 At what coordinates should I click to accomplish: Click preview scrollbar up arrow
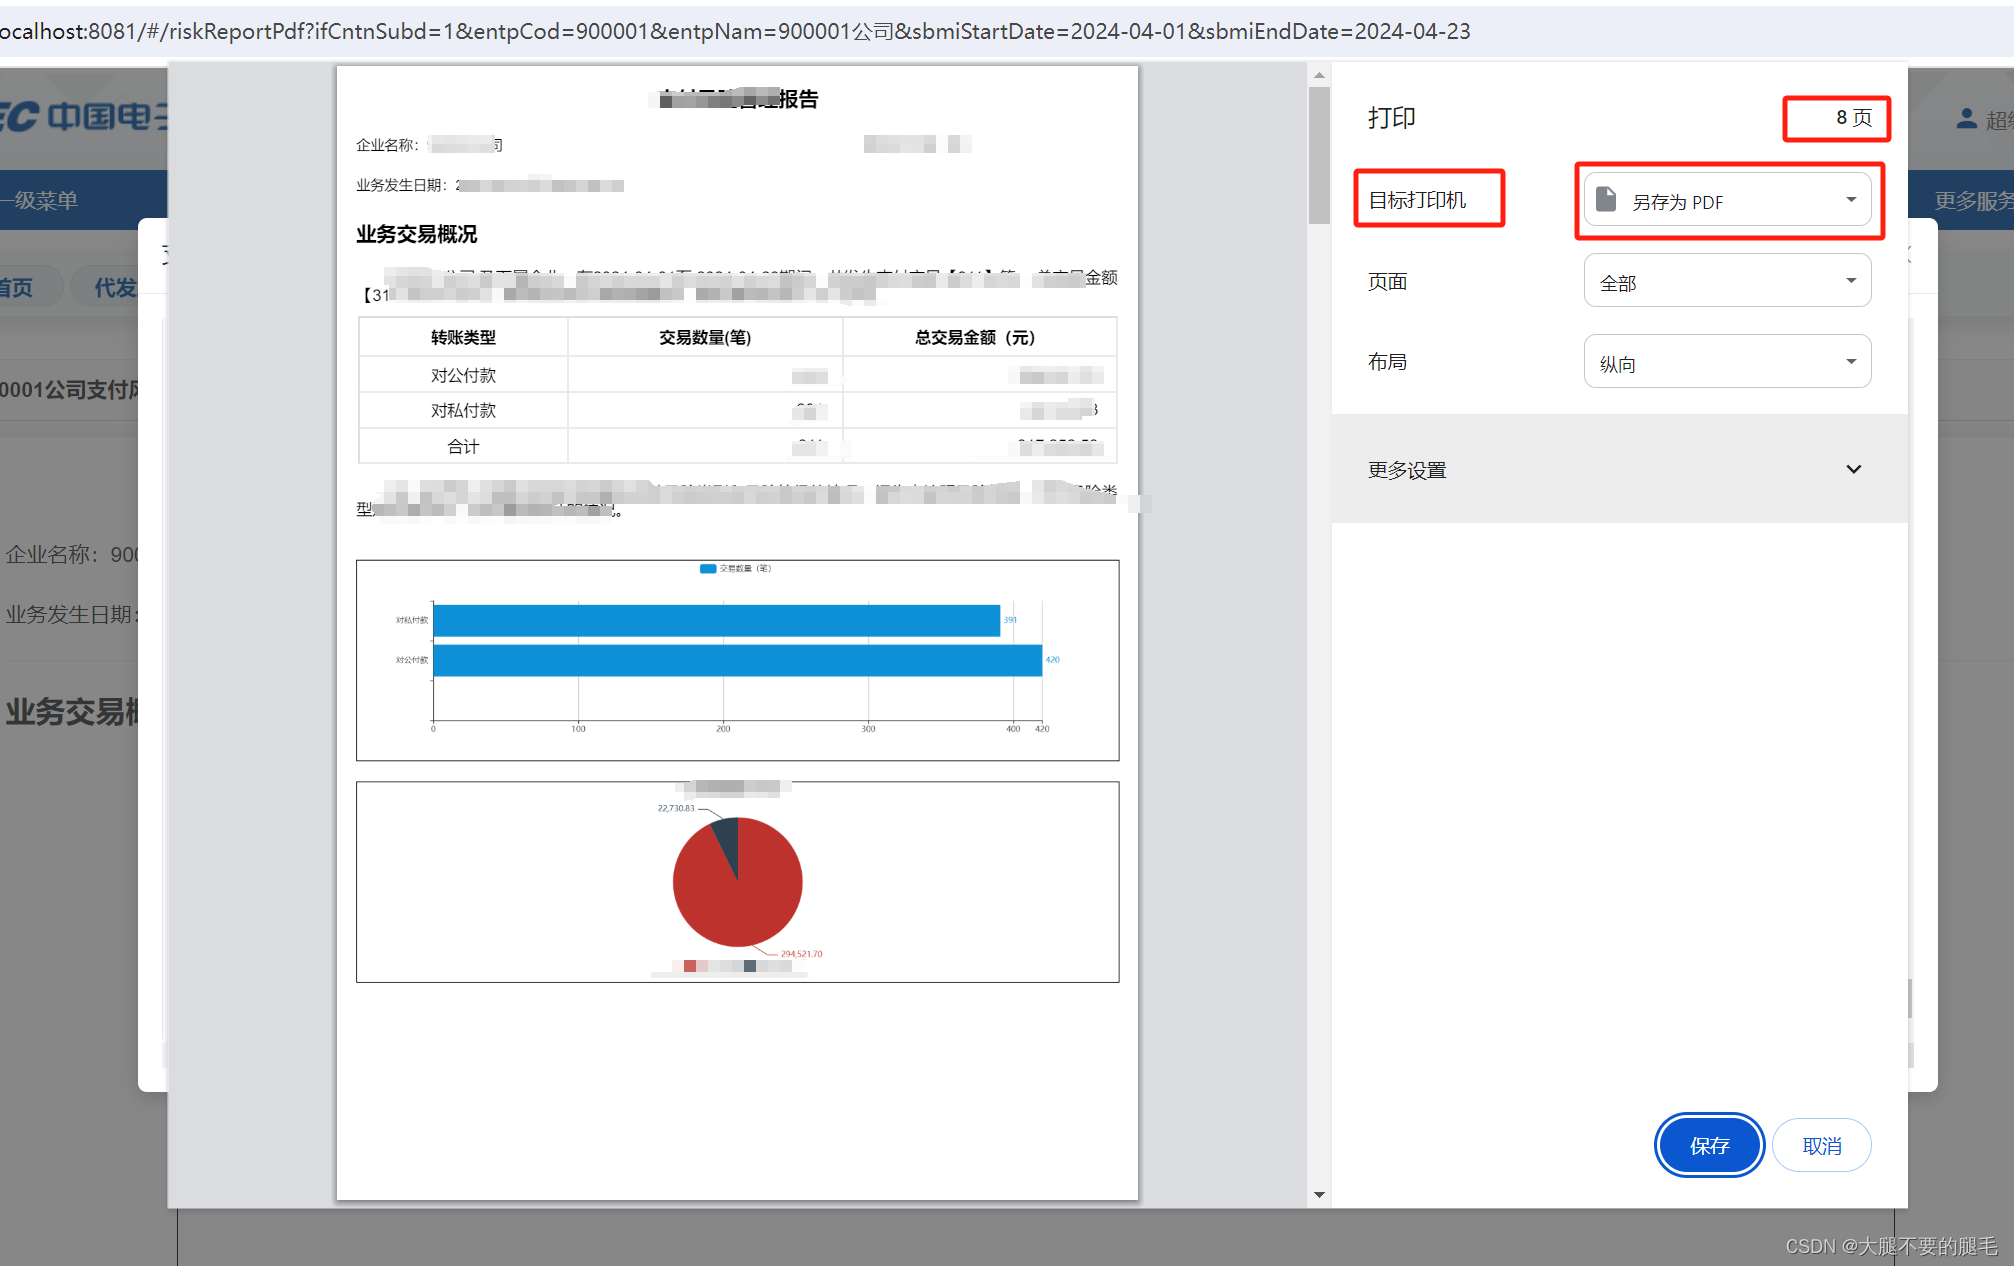pyautogui.click(x=1319, y=75)
